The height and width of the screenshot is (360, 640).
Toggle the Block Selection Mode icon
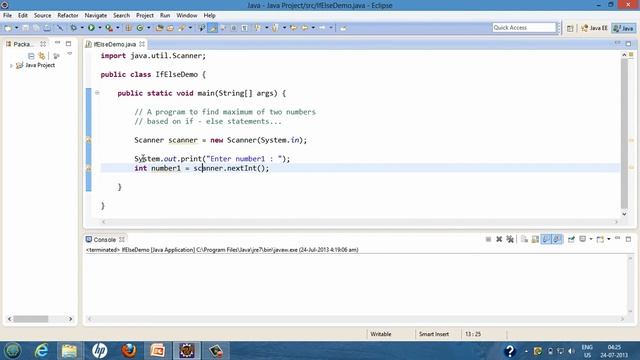[233, 28]
